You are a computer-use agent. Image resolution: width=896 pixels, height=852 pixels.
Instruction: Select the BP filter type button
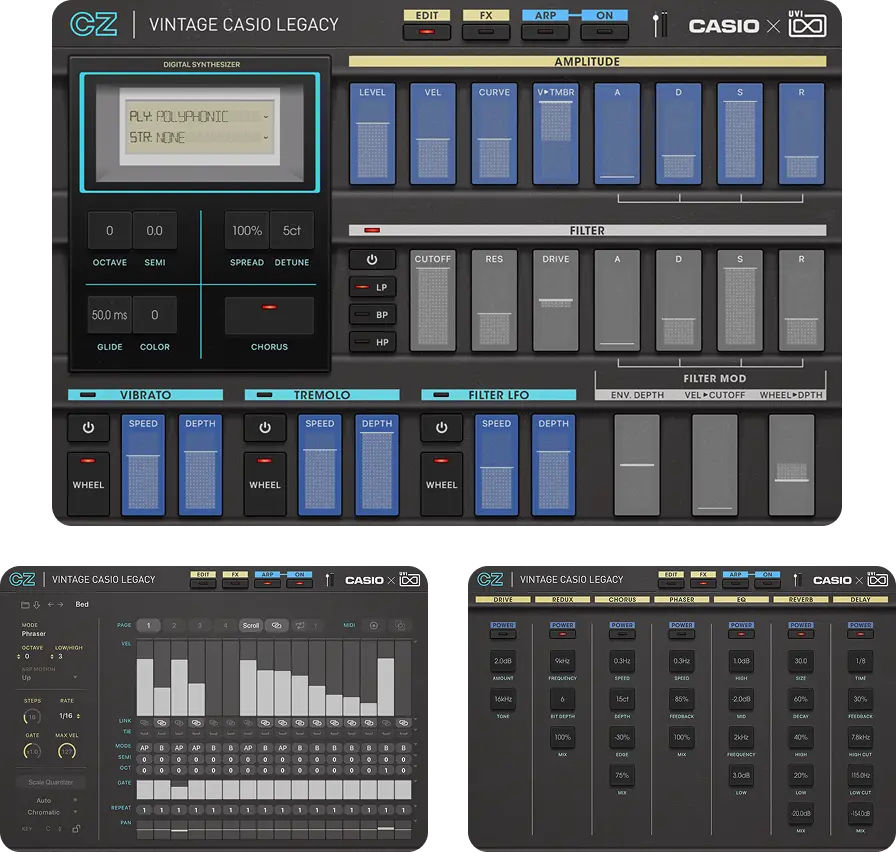[x=372, y=314]
